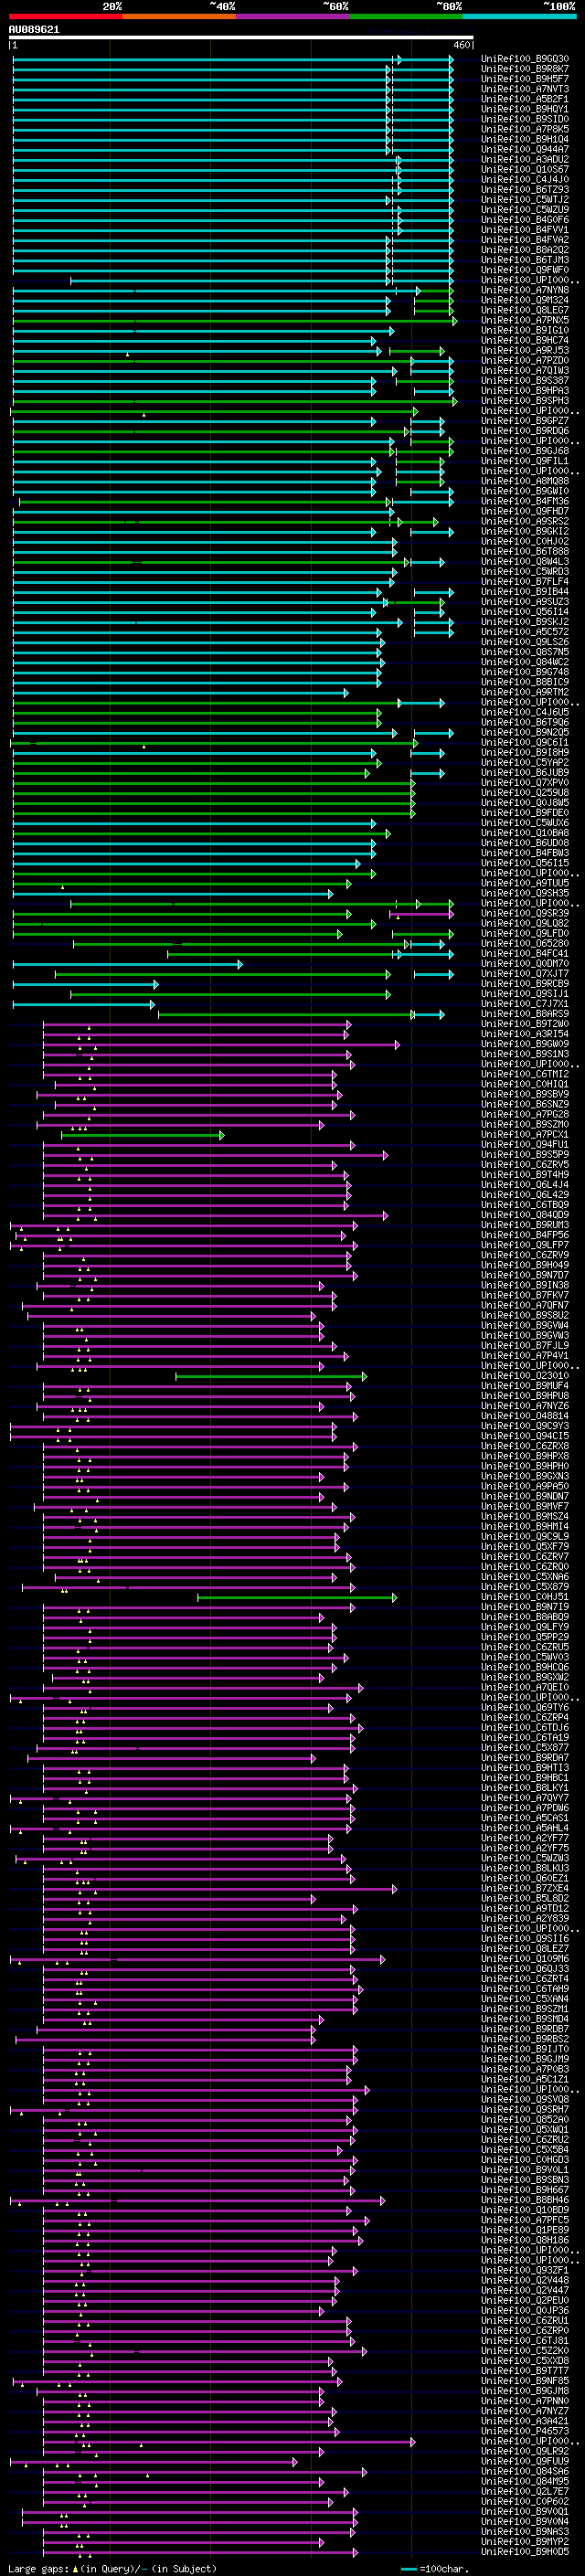Select the UniRef100_B9RUM3 entry
Image resolution: width=585 pixels, height=2576 pixels.
[x=525, y=1224]
